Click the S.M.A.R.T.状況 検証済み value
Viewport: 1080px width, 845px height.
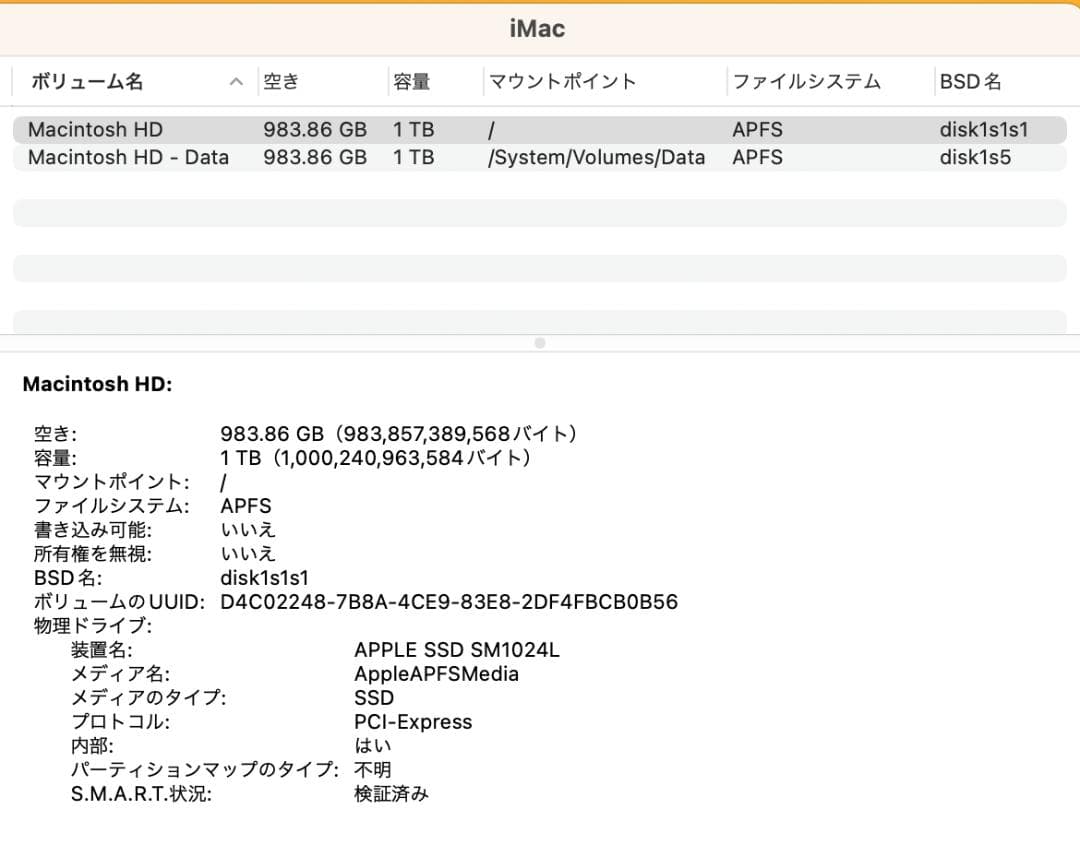pos(390,793)
